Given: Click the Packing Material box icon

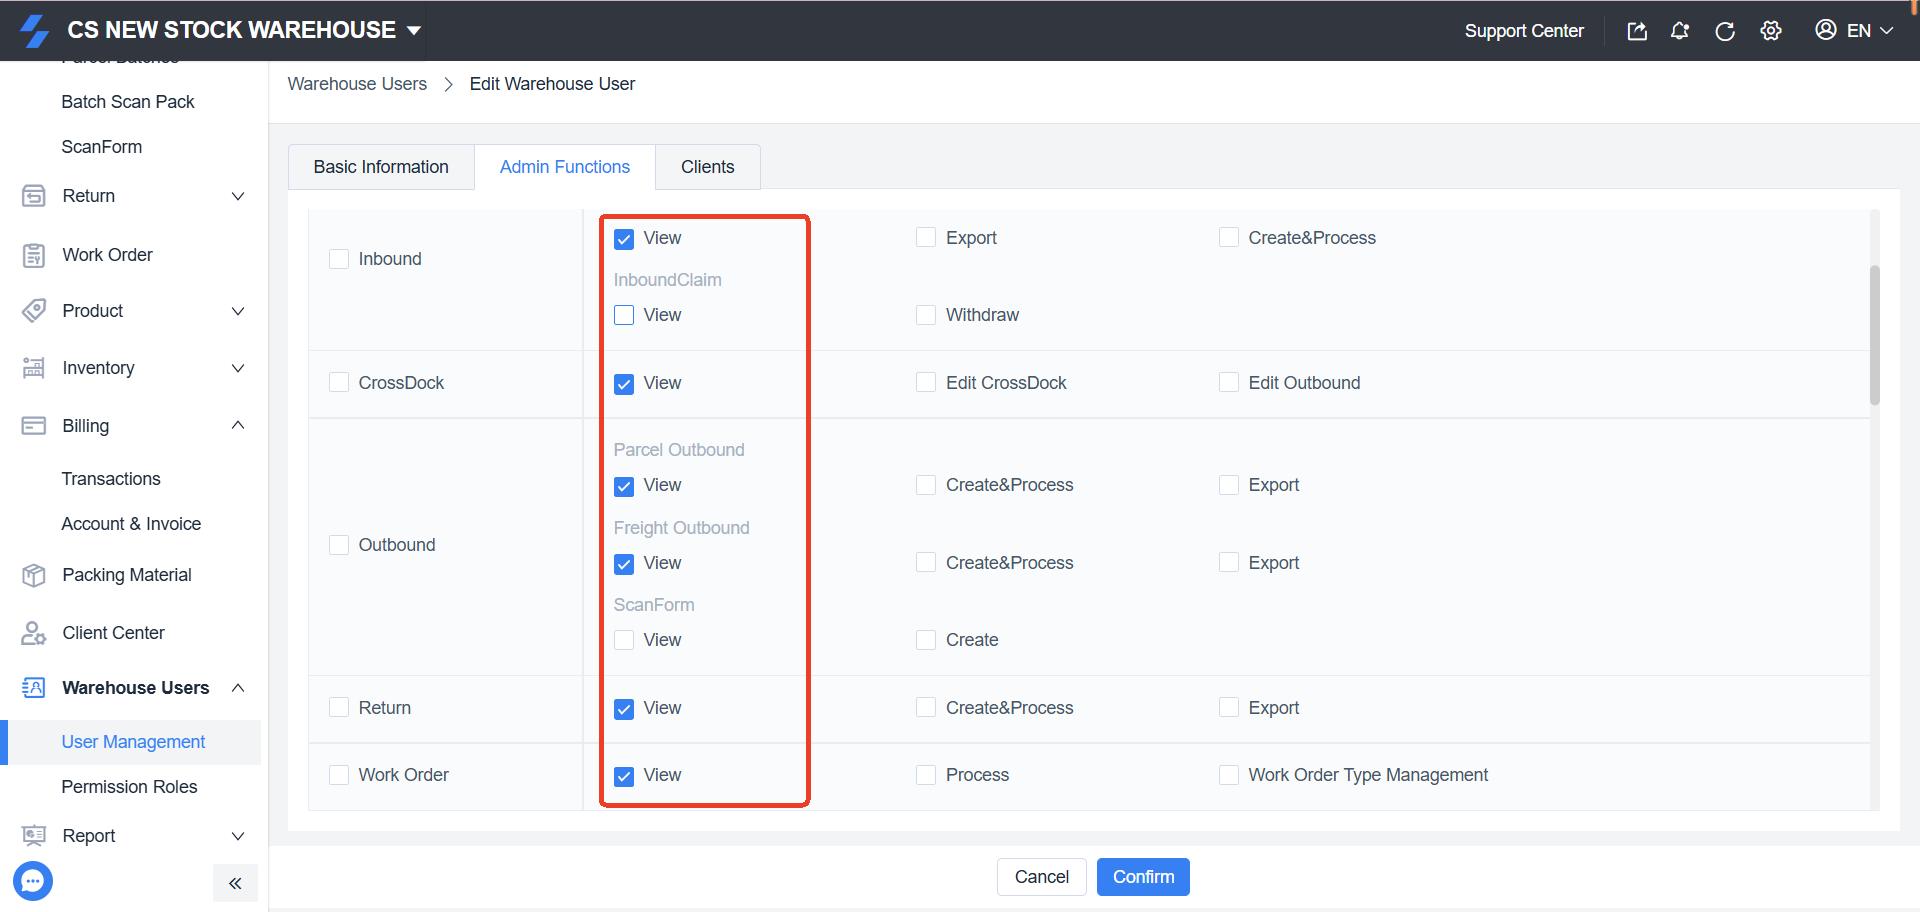Looking at the screenshot, I should click(34, 575).
